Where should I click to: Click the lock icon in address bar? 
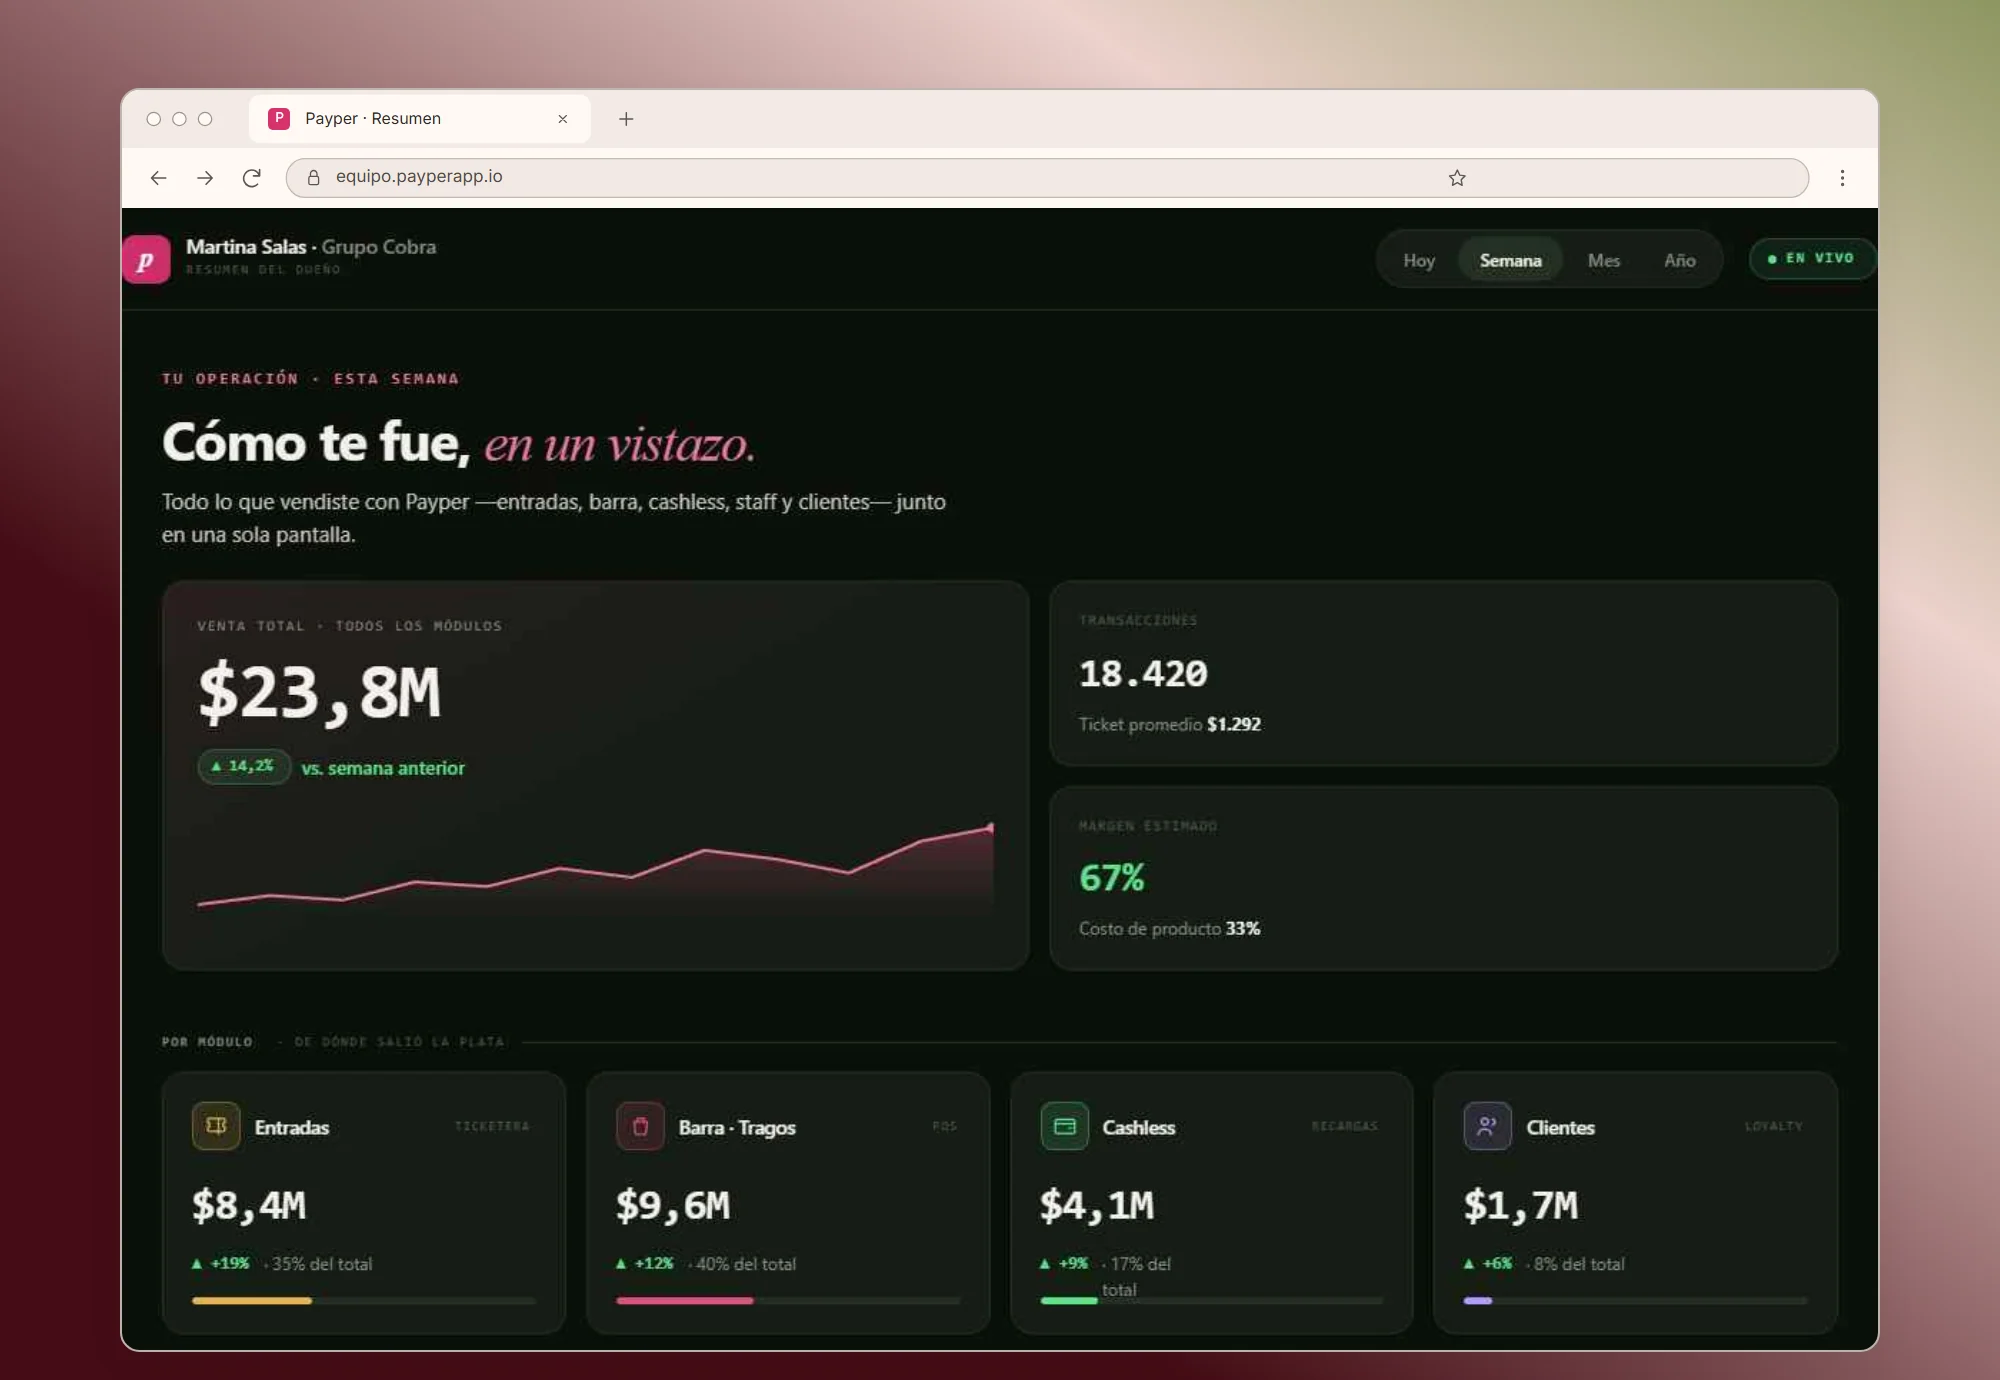click(313, 177)
